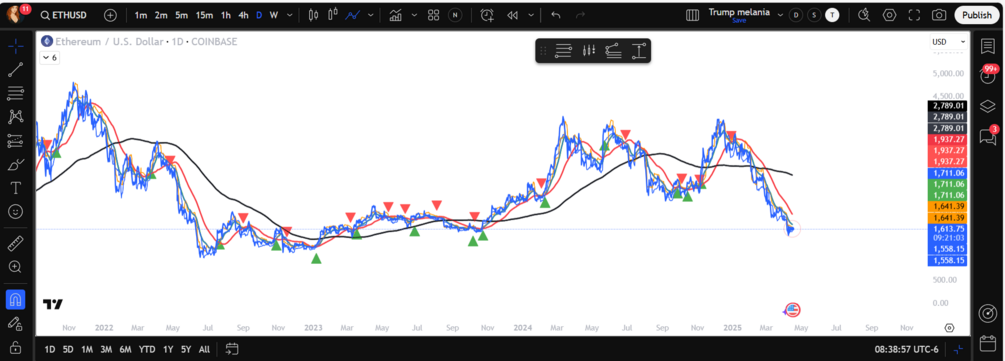Toggle magnet mode on the left toolbar

click(15, 299)
